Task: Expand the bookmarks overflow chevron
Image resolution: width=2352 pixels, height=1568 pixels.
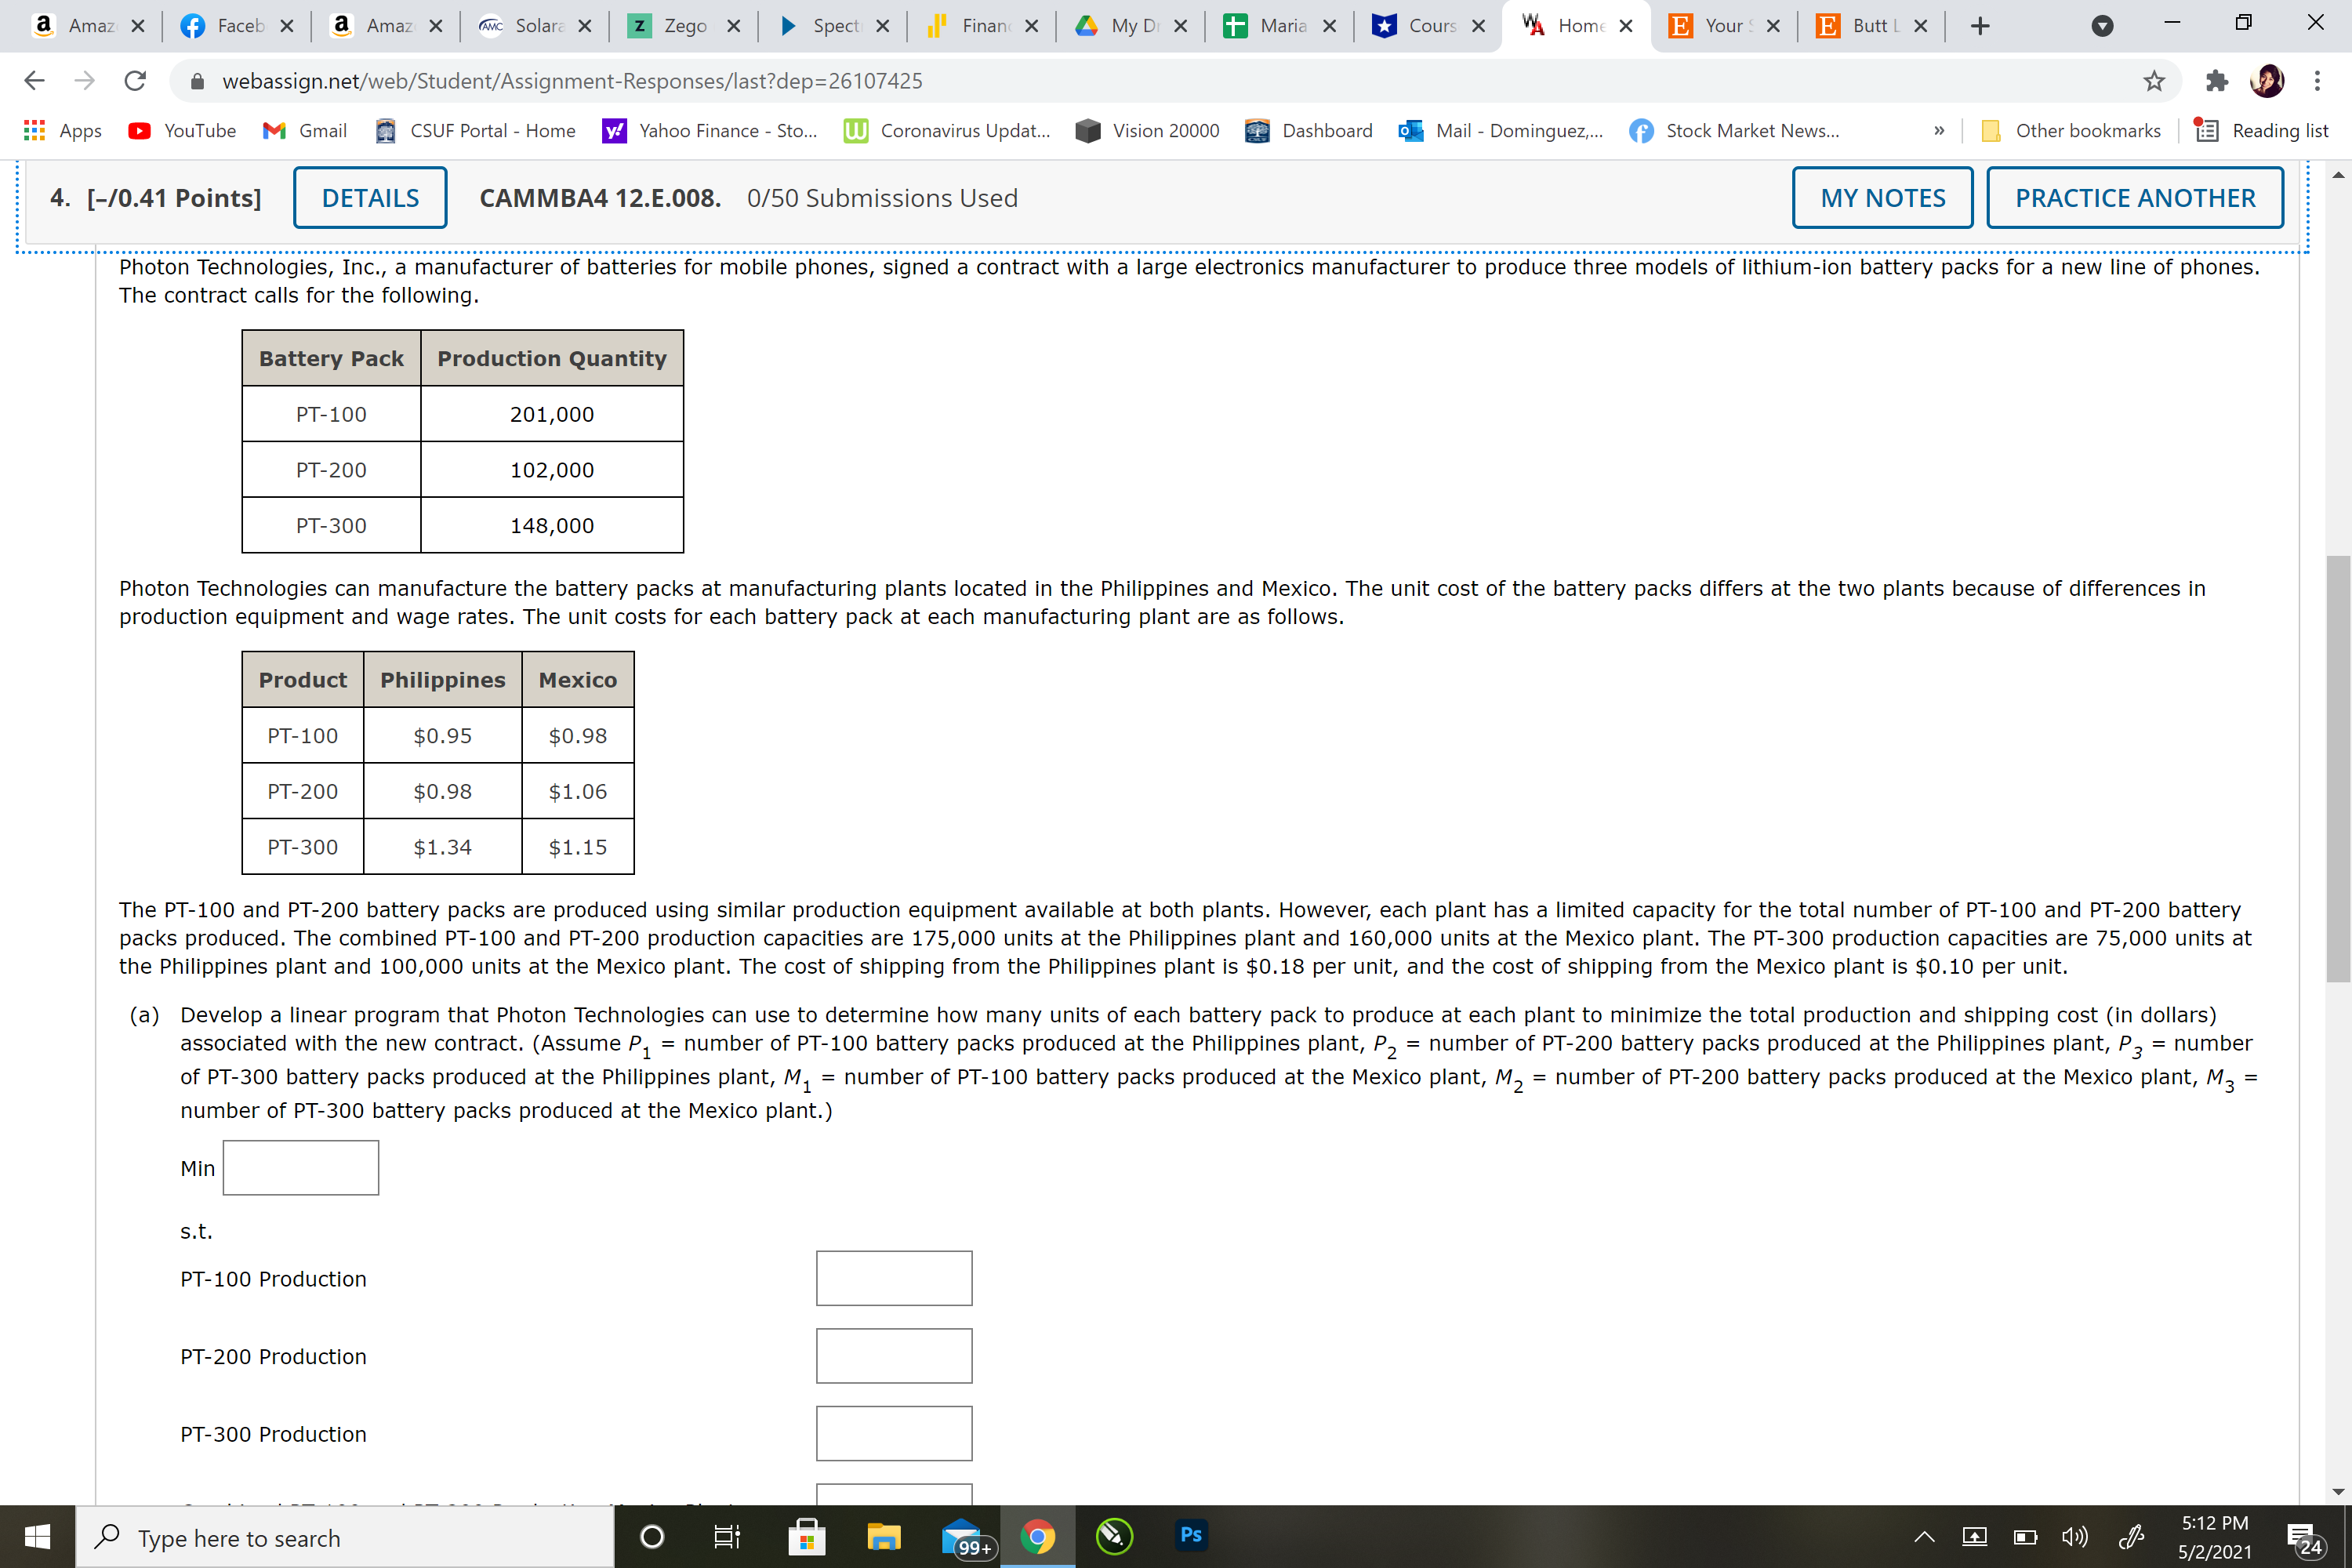Action: coord(1939,130)
